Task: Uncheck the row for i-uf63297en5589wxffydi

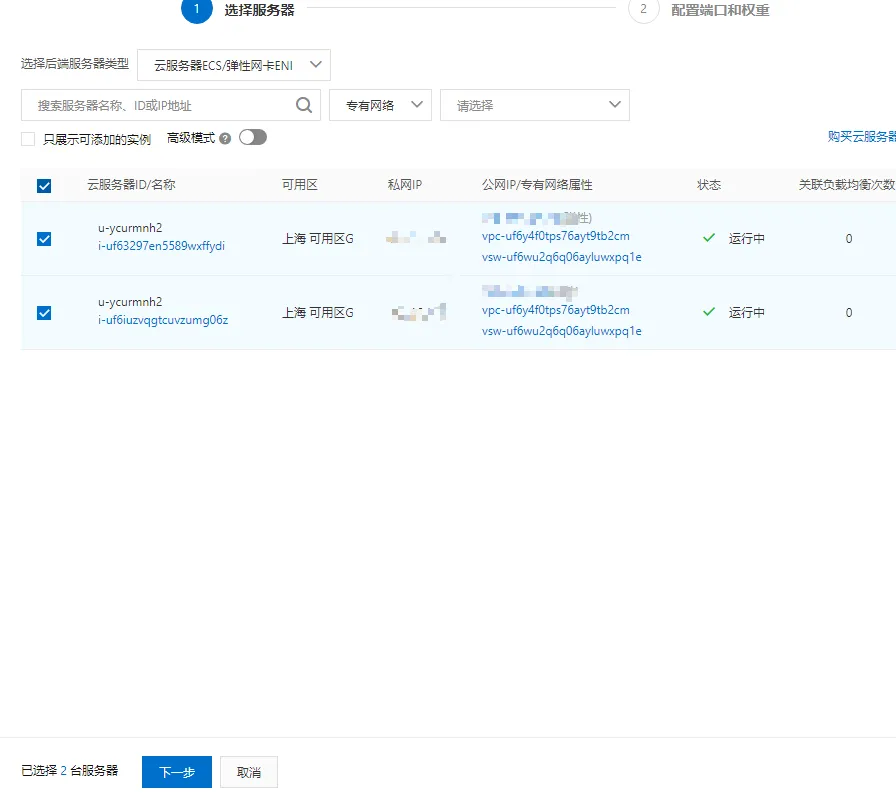Action: point(44,239)
